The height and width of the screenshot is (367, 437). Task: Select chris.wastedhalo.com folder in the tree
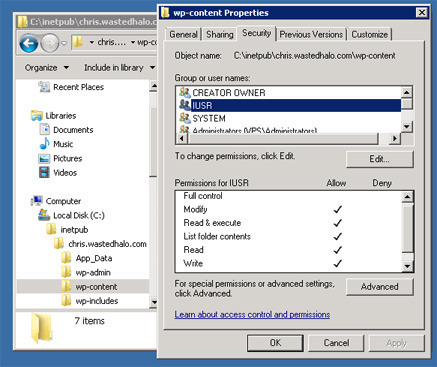click(x=107, y=244)
